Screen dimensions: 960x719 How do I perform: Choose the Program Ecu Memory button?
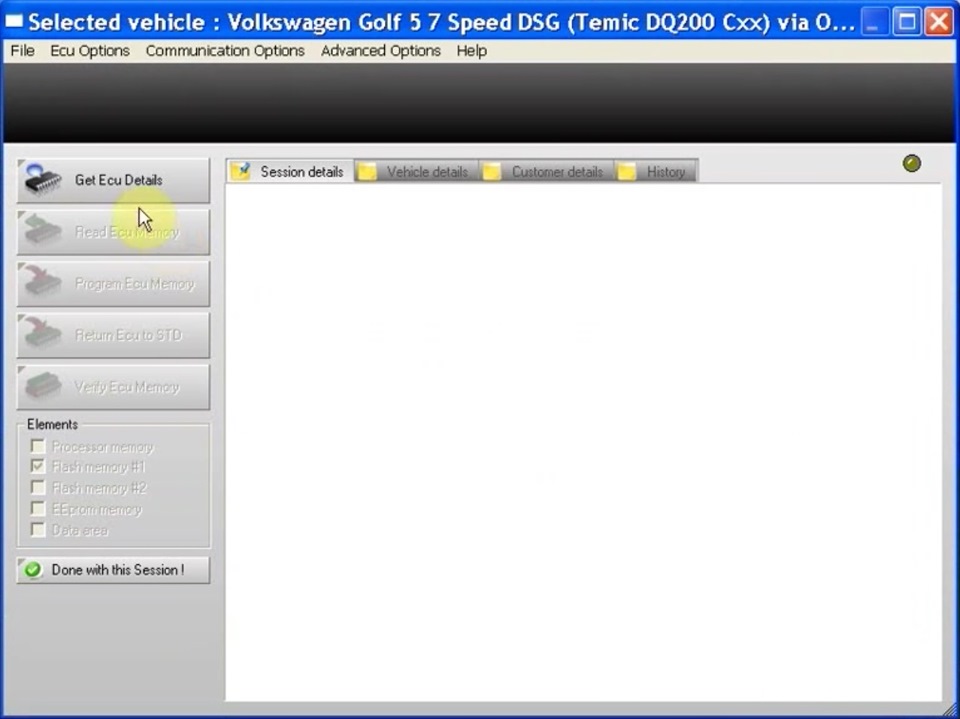coord(113,284)
